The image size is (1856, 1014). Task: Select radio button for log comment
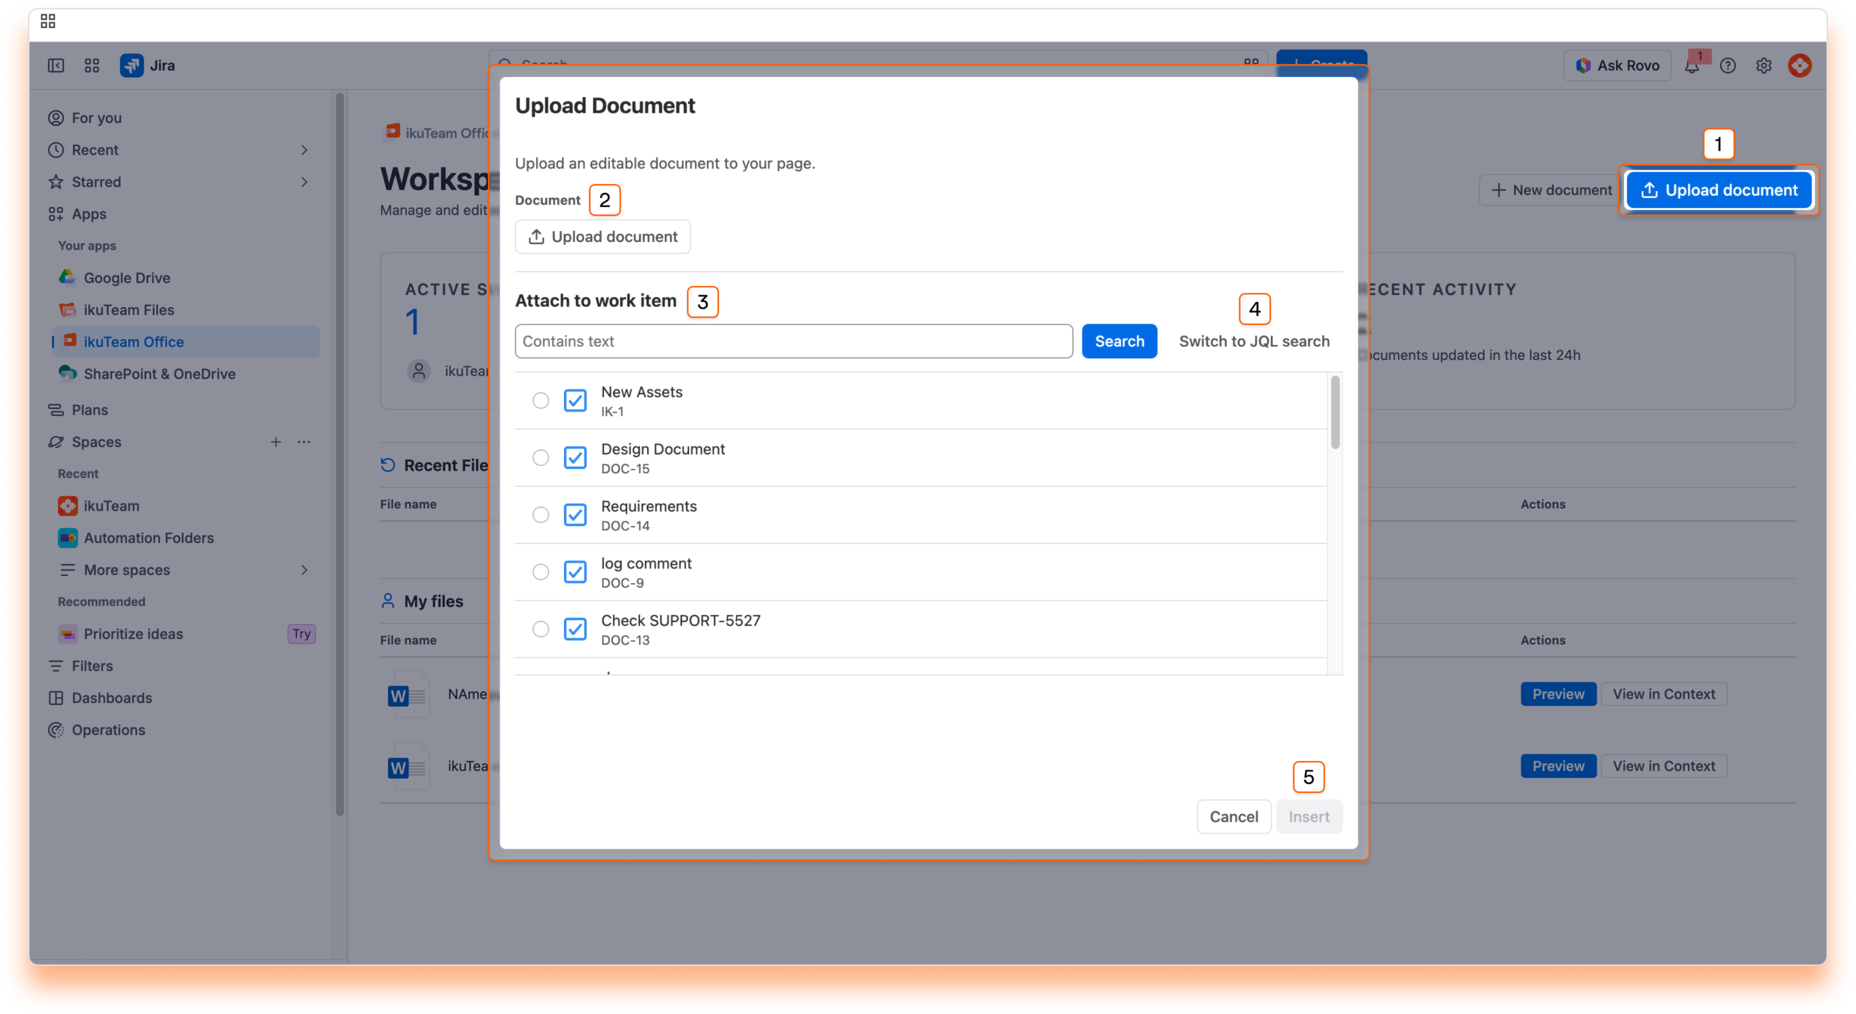pos(540,572)
